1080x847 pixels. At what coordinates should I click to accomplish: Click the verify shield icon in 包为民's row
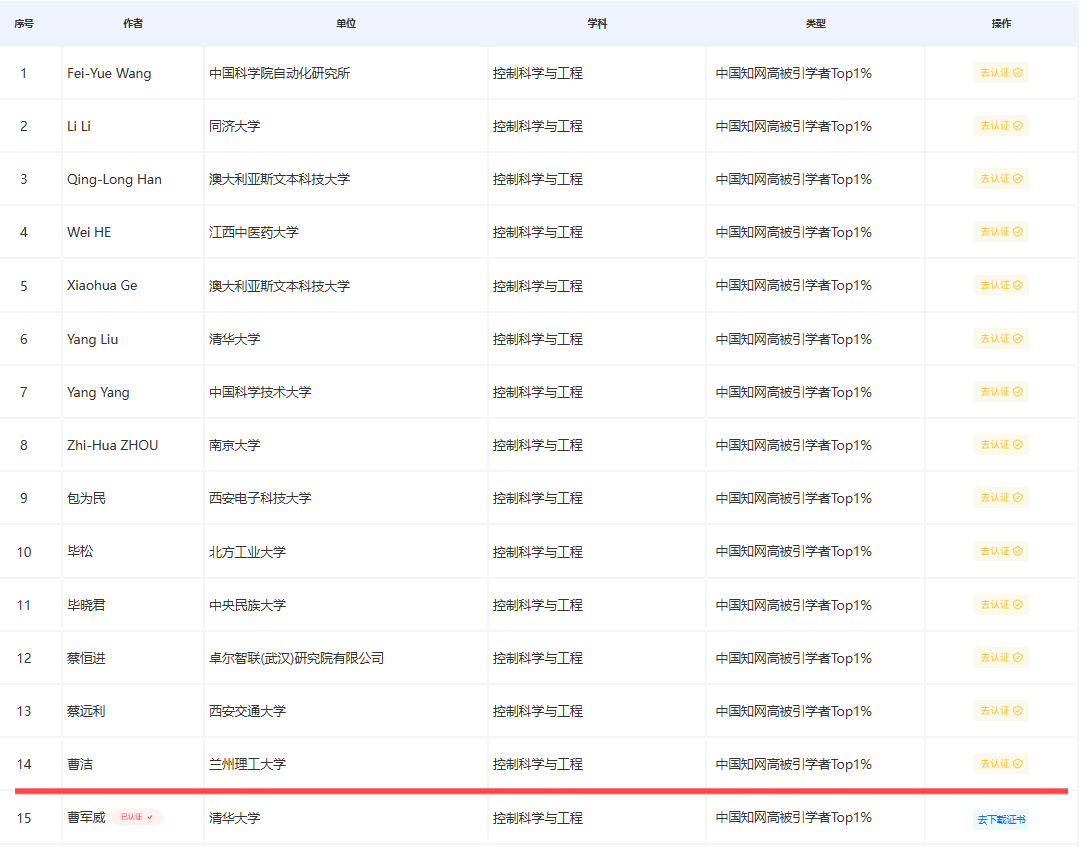(x=1018, y=498)
